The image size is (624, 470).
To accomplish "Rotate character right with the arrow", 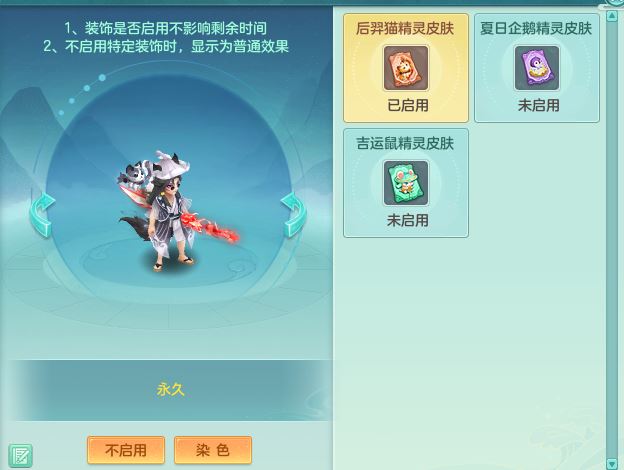I will (x=294, y=215).
